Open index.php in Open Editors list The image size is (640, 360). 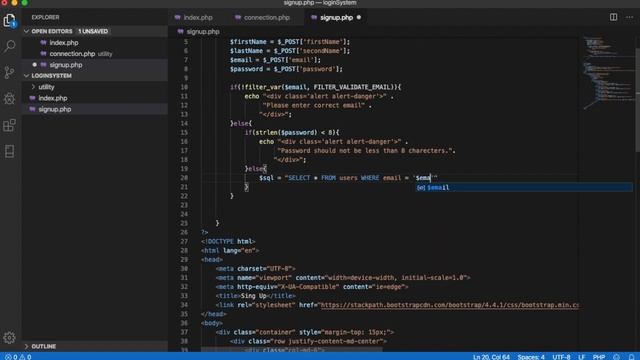[x=64, y=42]
